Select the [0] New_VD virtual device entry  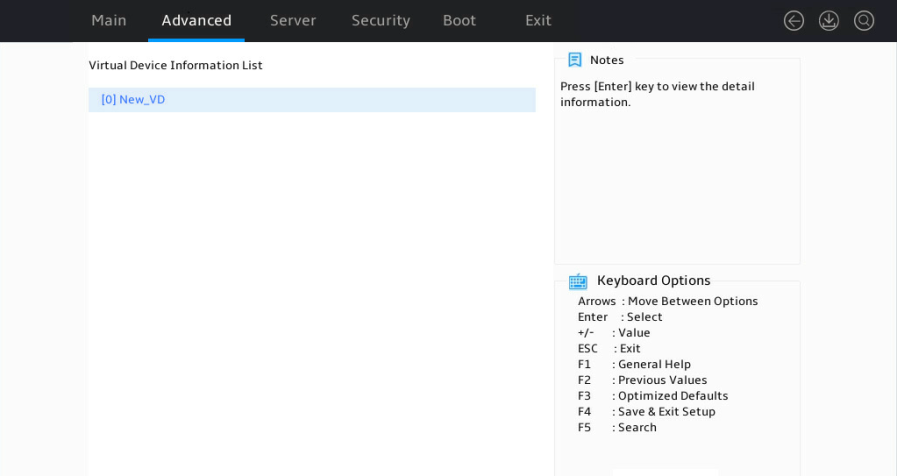[312, 100]
